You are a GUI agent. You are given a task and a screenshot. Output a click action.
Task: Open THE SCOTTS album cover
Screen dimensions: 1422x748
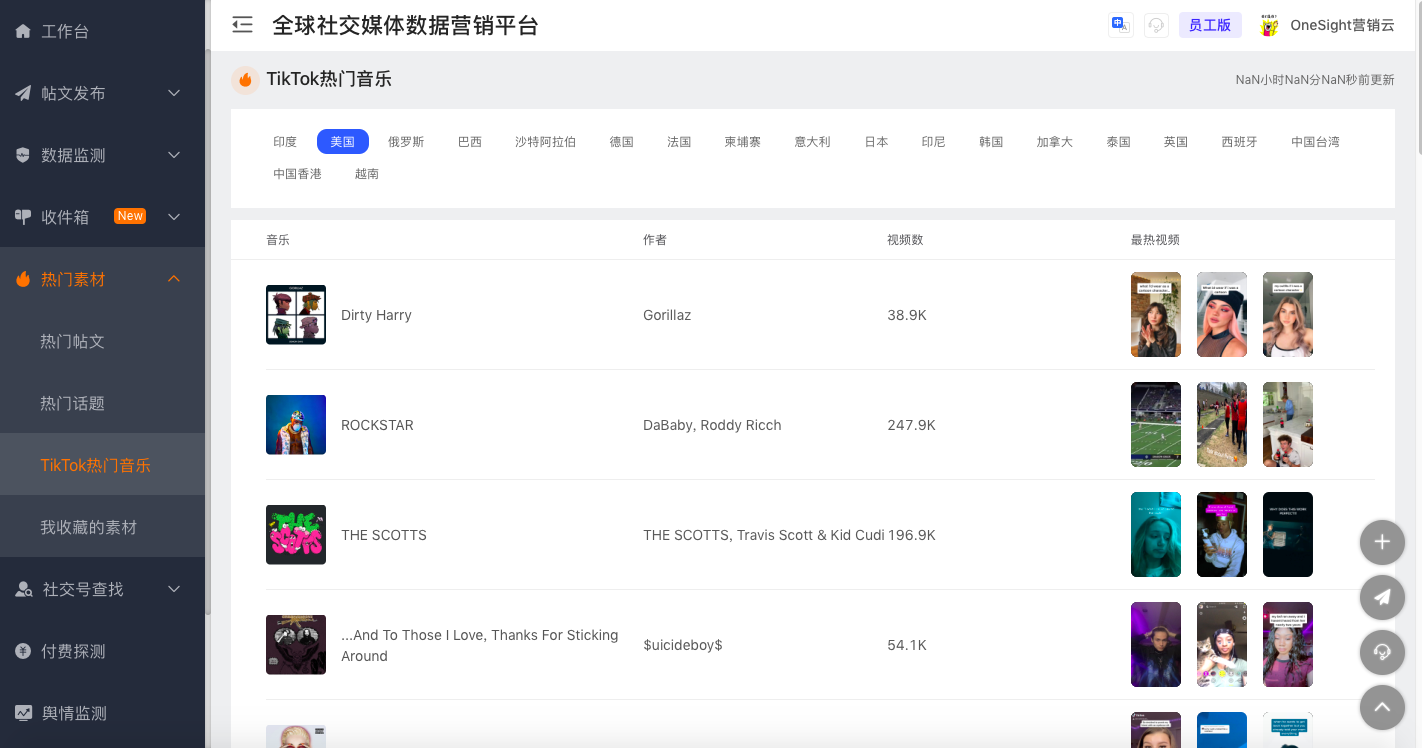(x=296, y=535)
